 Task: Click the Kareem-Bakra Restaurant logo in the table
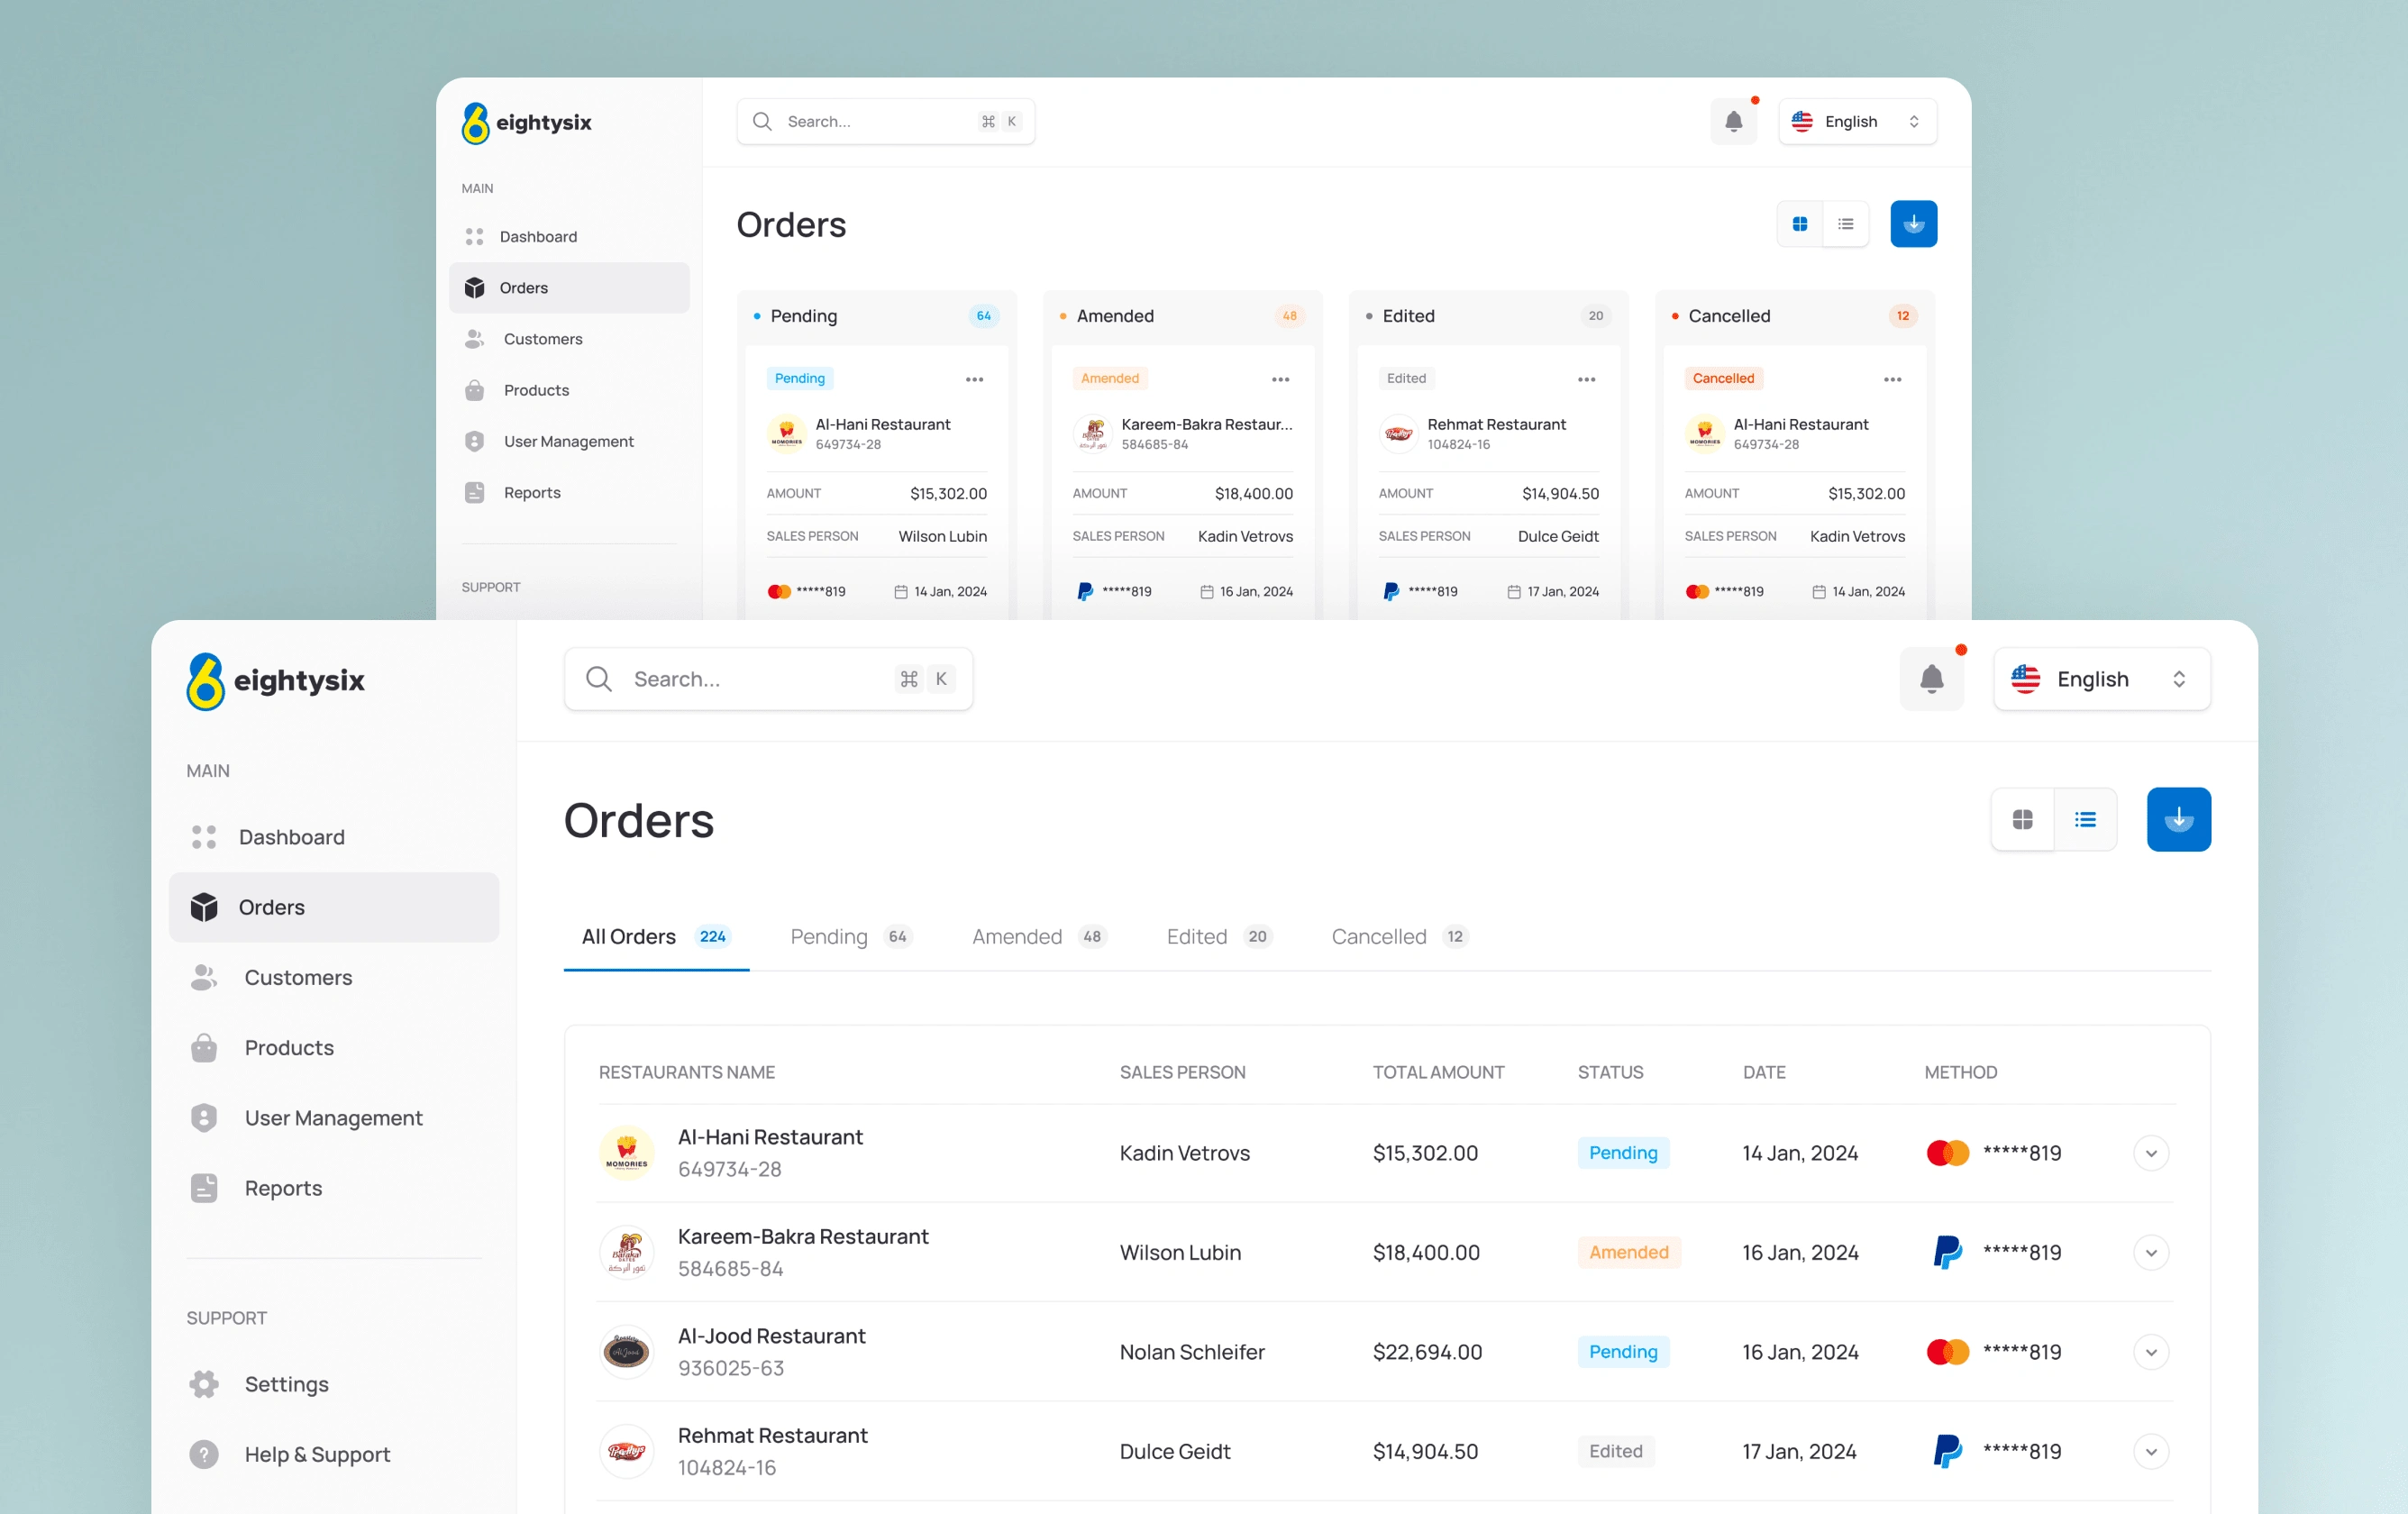pyautogui.click(x=626, y=1252)
